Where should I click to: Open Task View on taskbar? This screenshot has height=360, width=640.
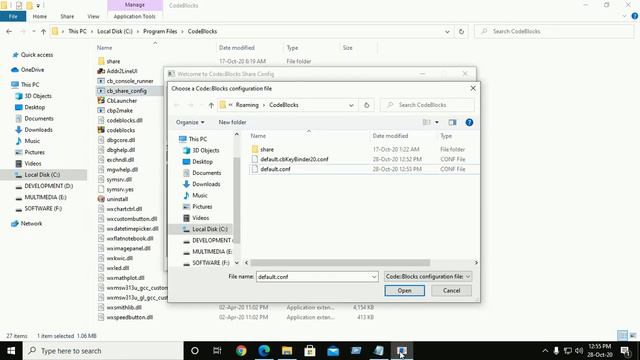pyautogui.click(x=217, y=351)
